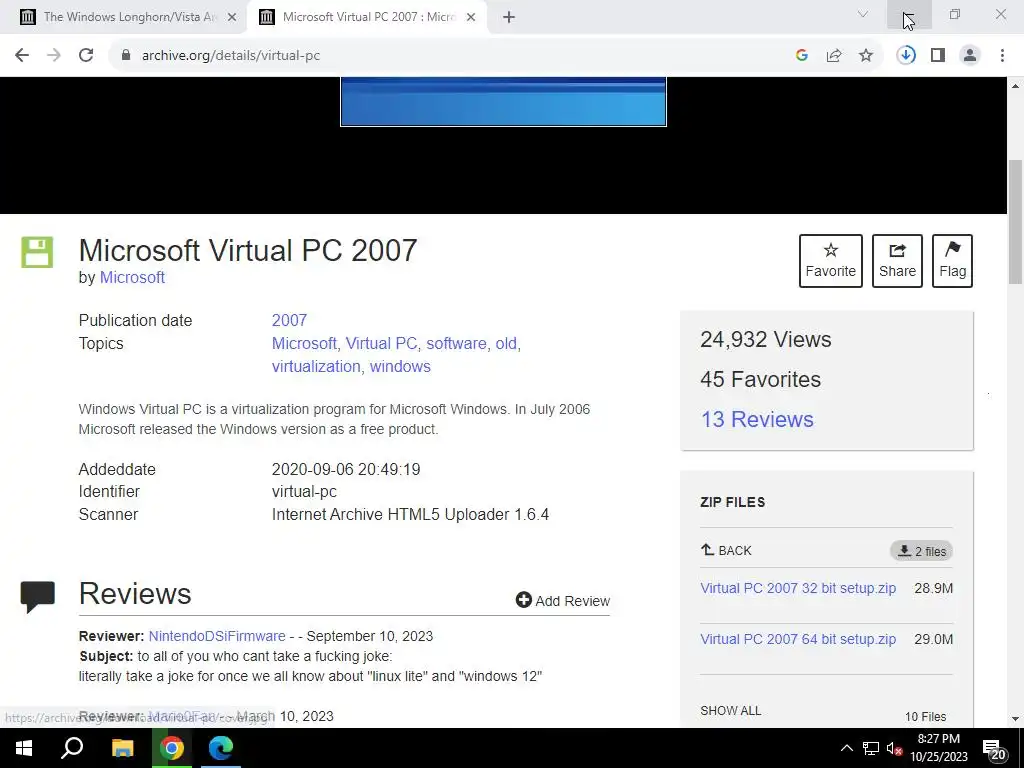Open the Chrome profile avatar

click(970, 56)
